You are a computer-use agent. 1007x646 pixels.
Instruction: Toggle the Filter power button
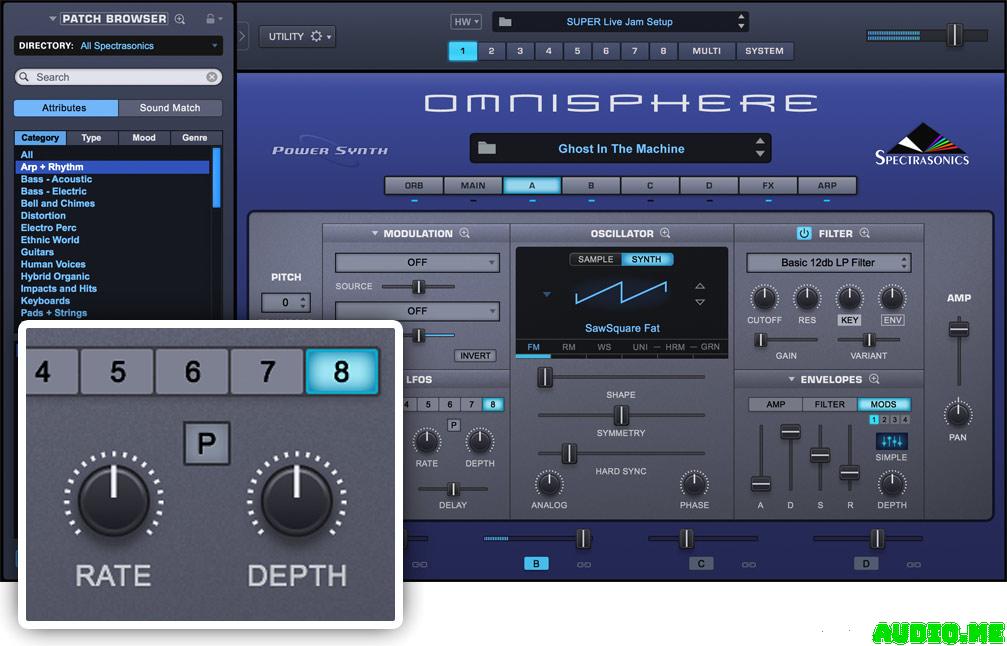click(803, 234)
